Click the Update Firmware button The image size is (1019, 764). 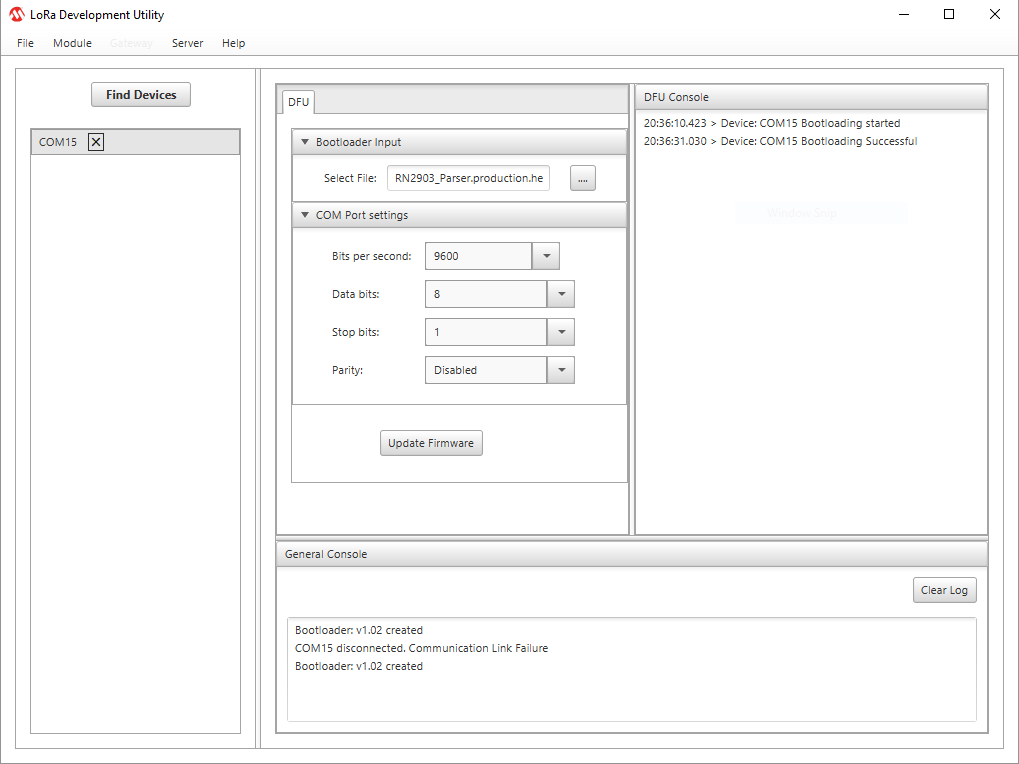click(431, 443)
